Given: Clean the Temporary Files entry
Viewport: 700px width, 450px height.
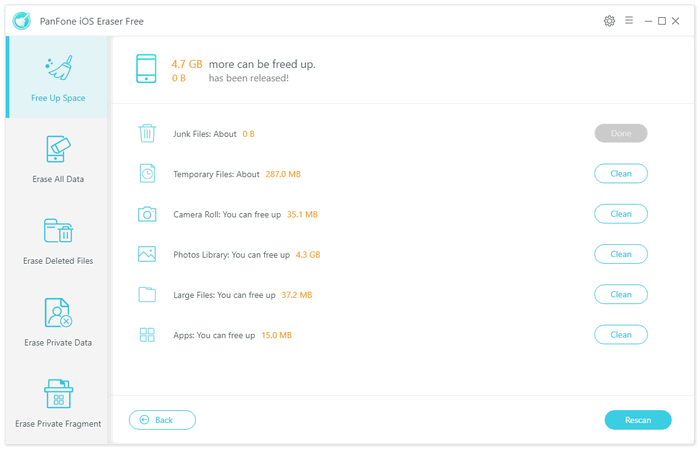Looking at the screenshot, I should (x=621, y=174).
